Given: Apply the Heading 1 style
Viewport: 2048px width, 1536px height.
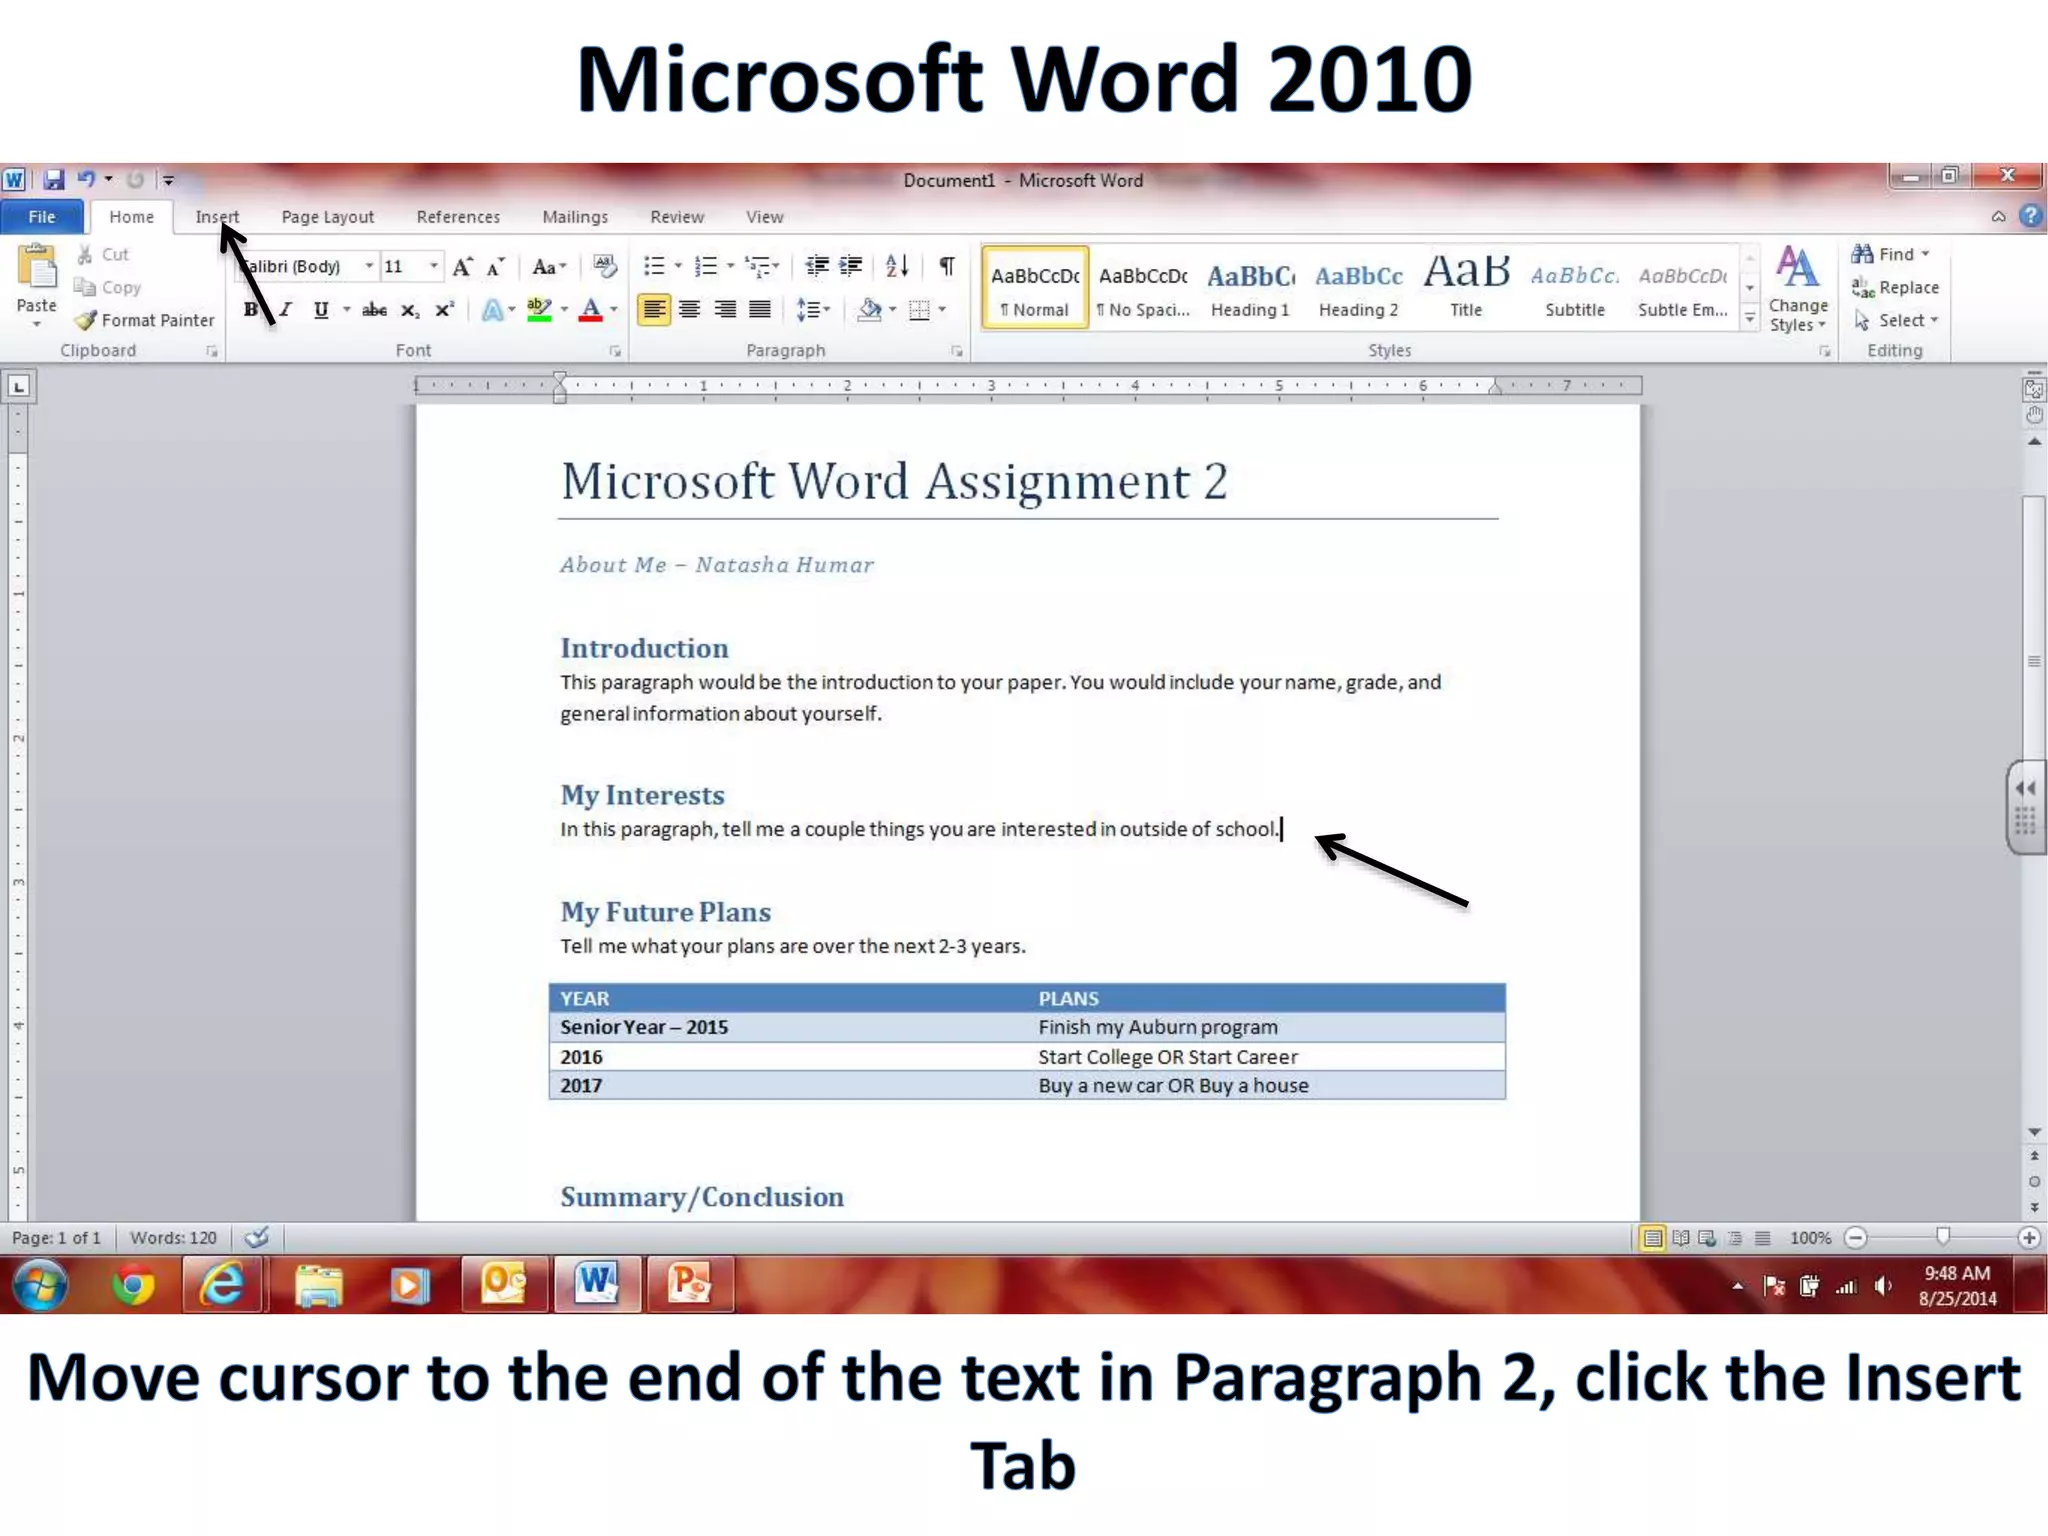Looking at the screenshot, I should [1250, 288].
